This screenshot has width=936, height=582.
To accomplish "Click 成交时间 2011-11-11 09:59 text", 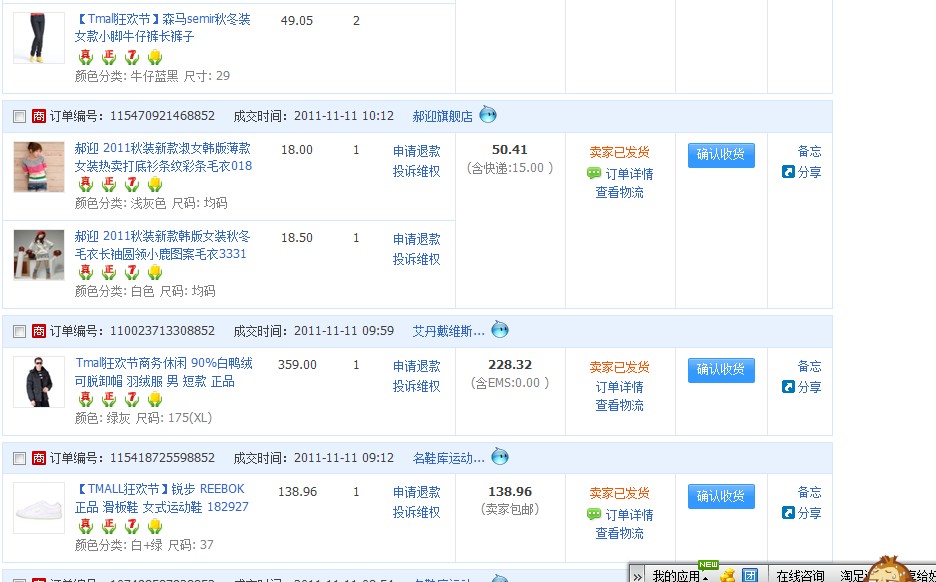I will point(313,331).
